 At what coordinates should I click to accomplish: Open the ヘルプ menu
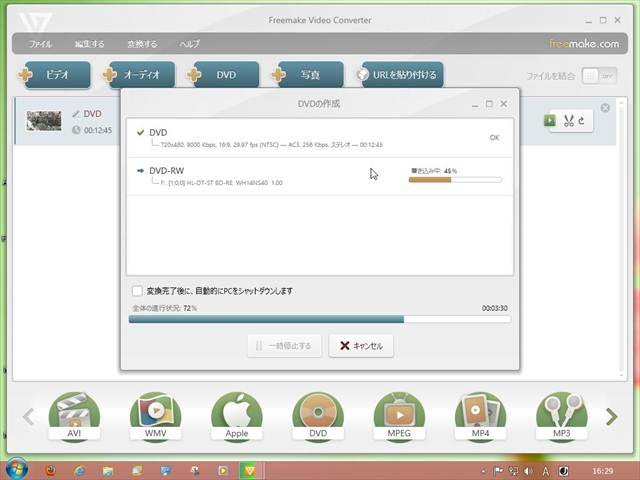click(189, 44)
